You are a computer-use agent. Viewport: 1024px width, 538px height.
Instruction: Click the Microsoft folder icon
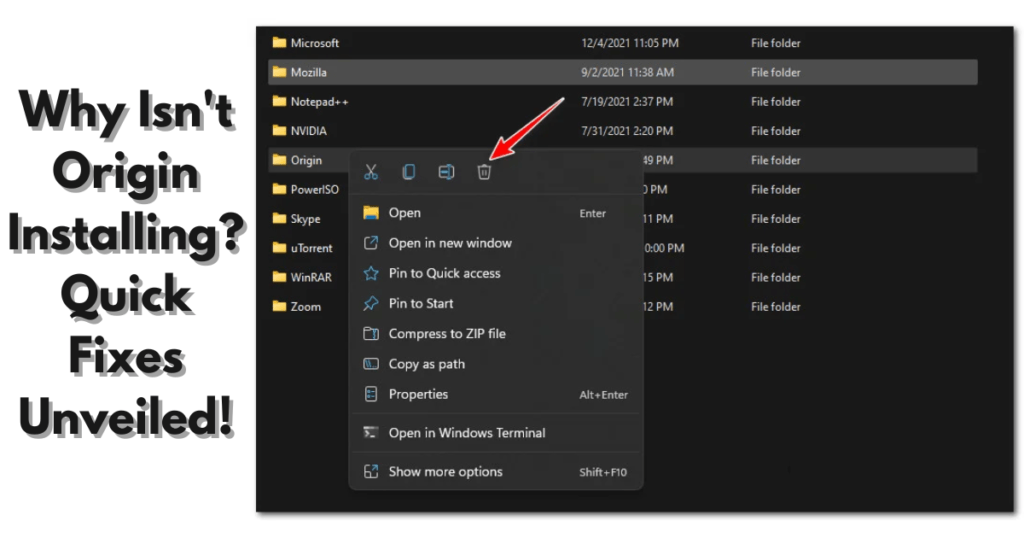click(x=280, y=42)
